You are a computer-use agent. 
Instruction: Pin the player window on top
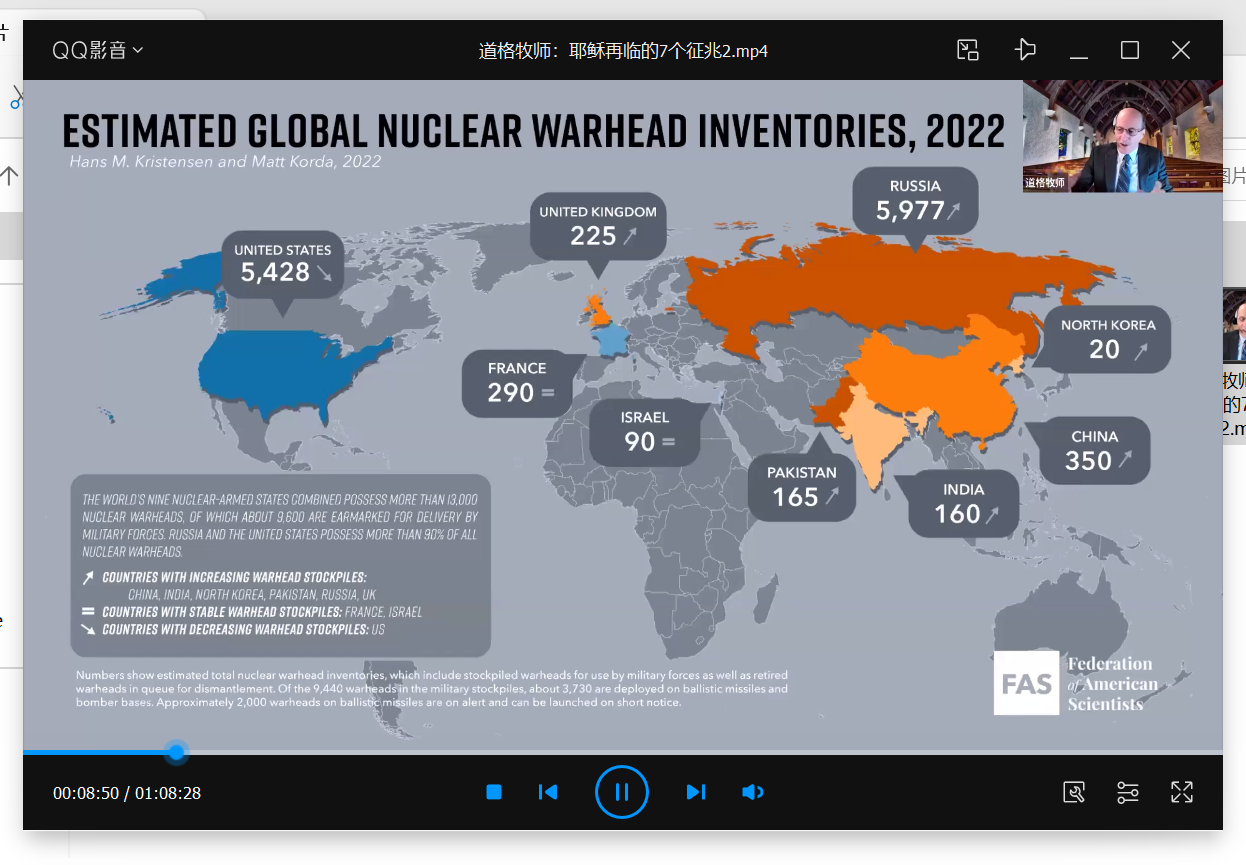1025,50
